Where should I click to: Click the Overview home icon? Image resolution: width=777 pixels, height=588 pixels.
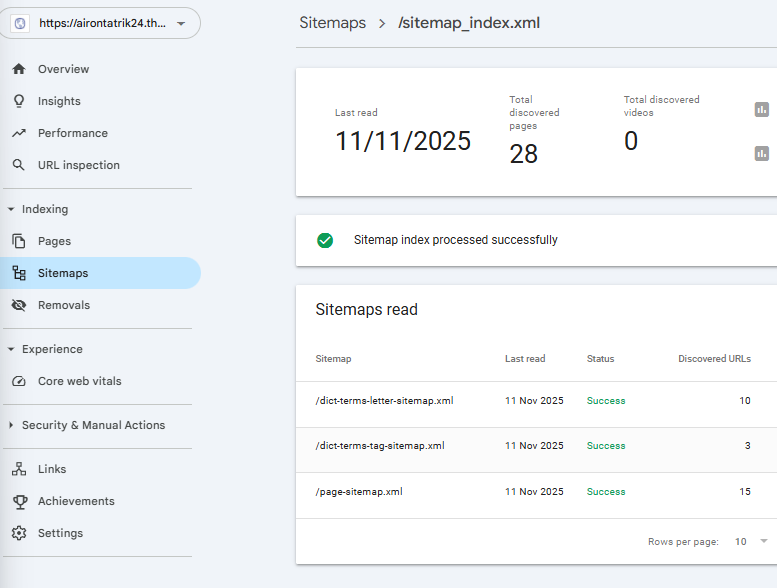(18, 69)
